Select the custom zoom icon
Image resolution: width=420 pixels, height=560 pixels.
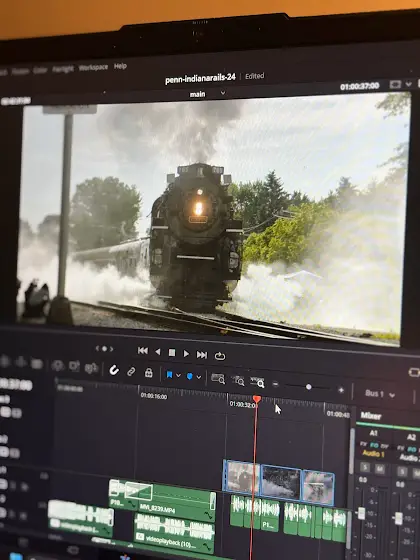pyautogui.click(x=258, y=382)
